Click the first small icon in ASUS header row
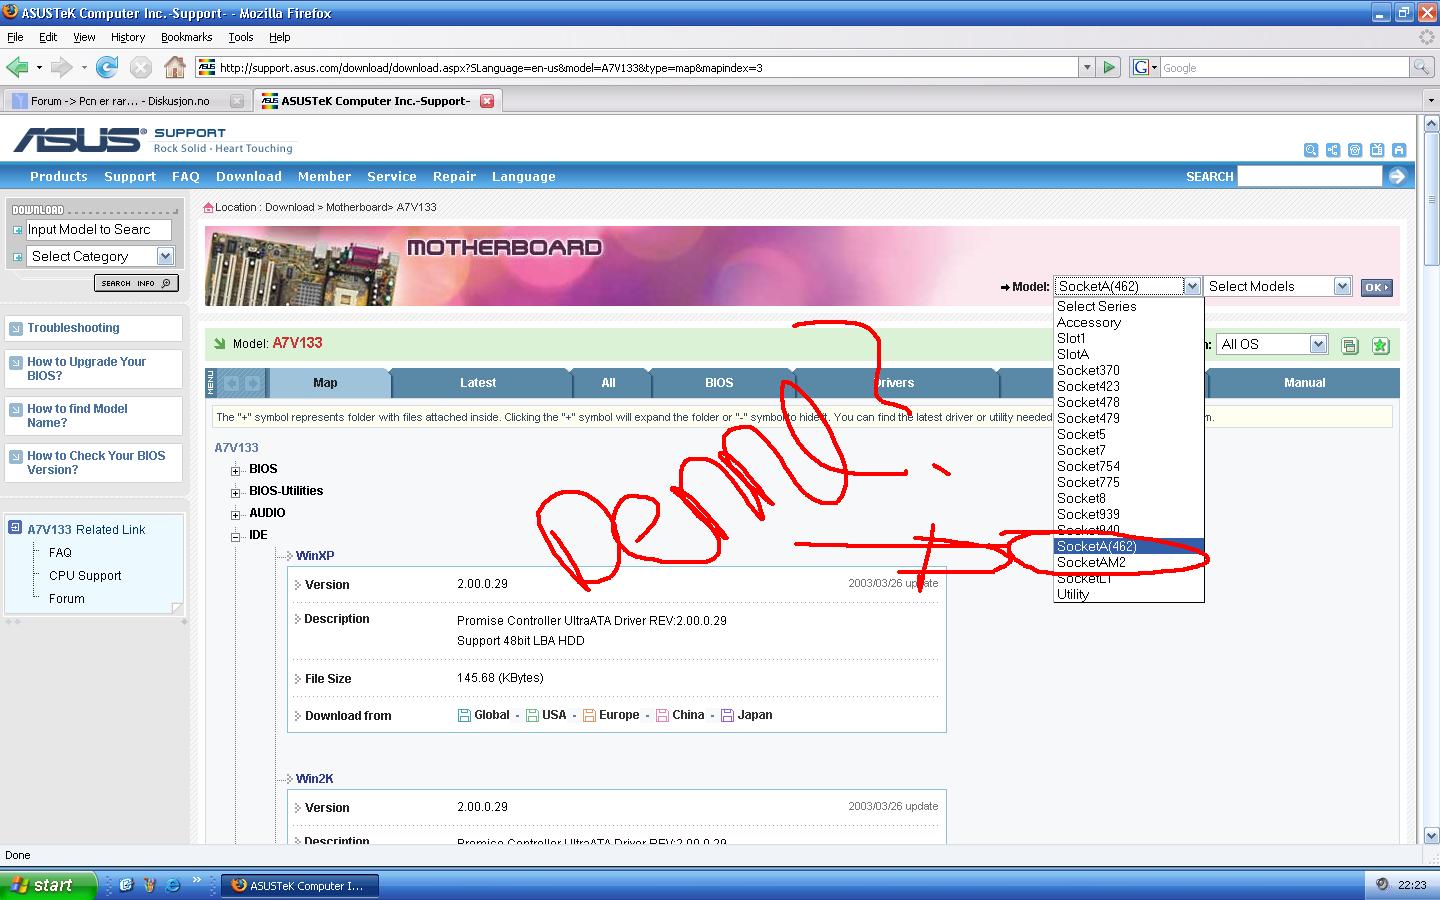Screen dimensions: 1440x900 pyautogui.click(x=1311, y=150)
